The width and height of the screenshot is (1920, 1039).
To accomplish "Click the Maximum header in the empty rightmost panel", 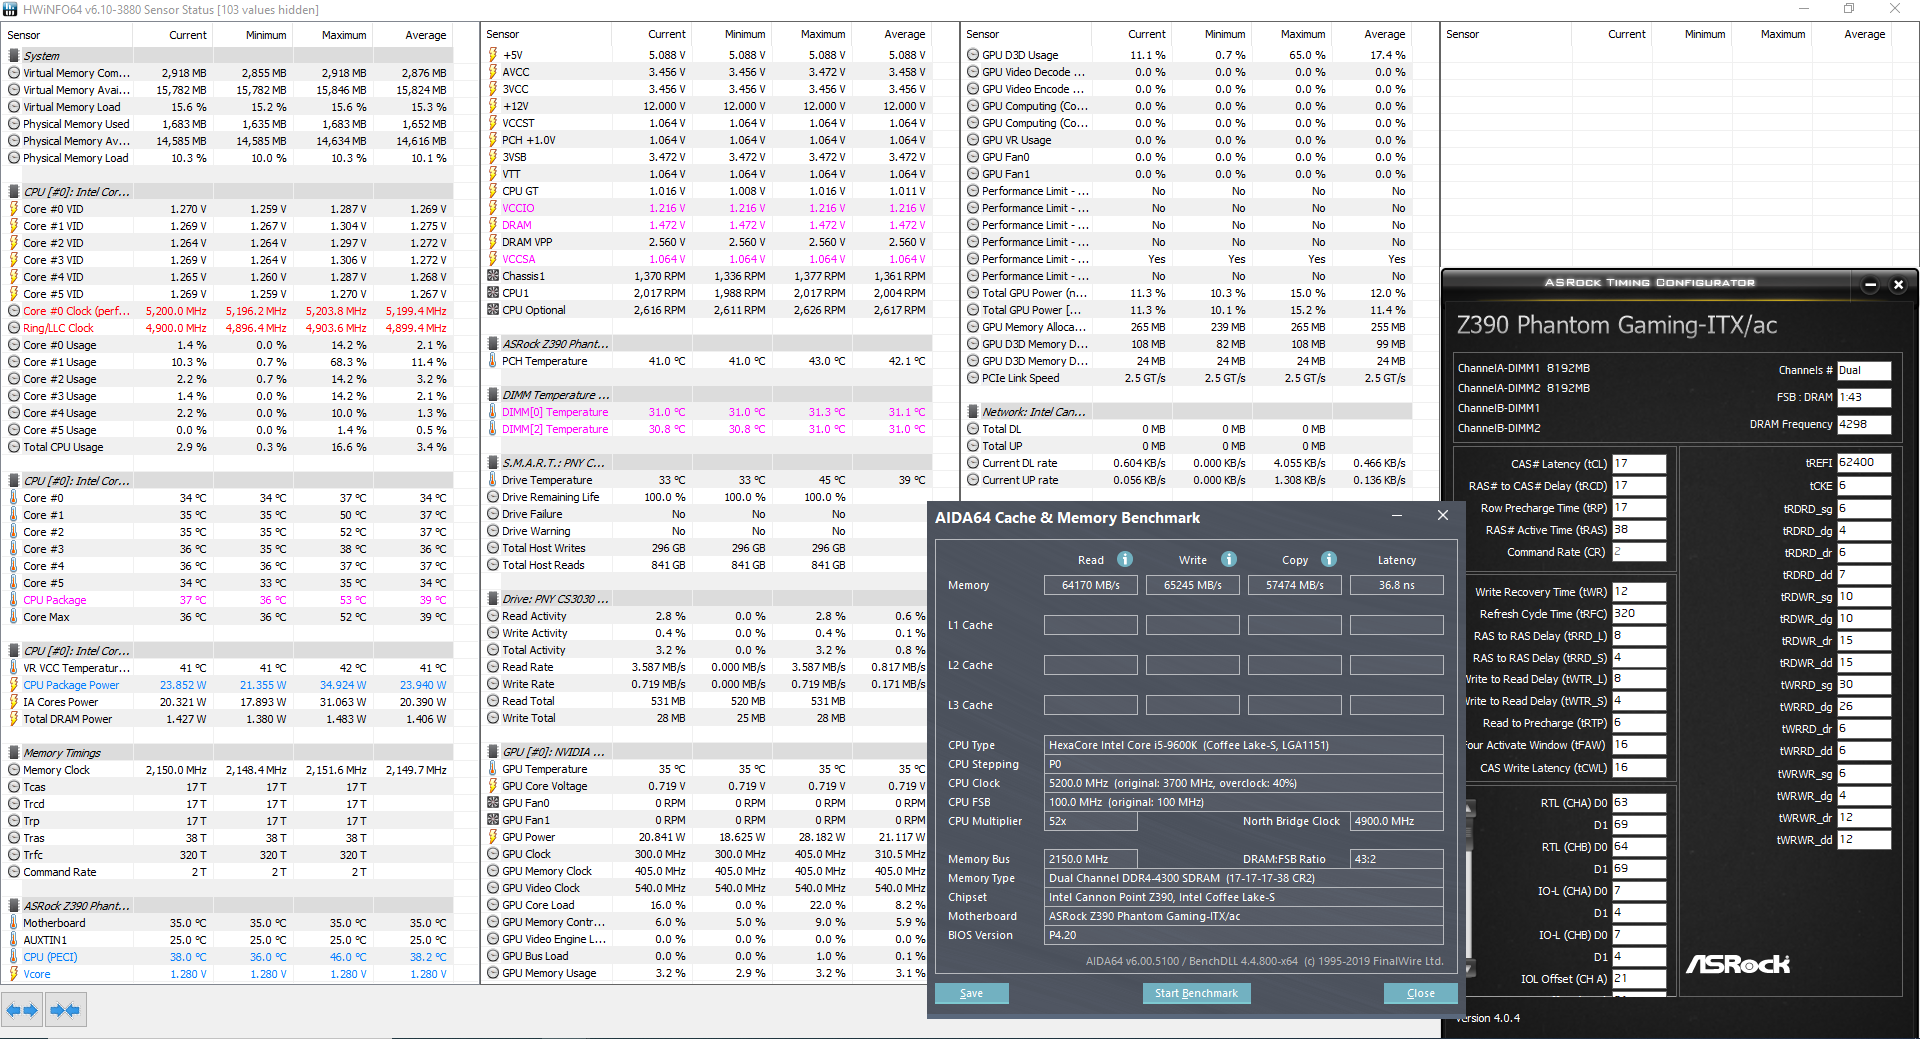I will (x=1783, y=34).
